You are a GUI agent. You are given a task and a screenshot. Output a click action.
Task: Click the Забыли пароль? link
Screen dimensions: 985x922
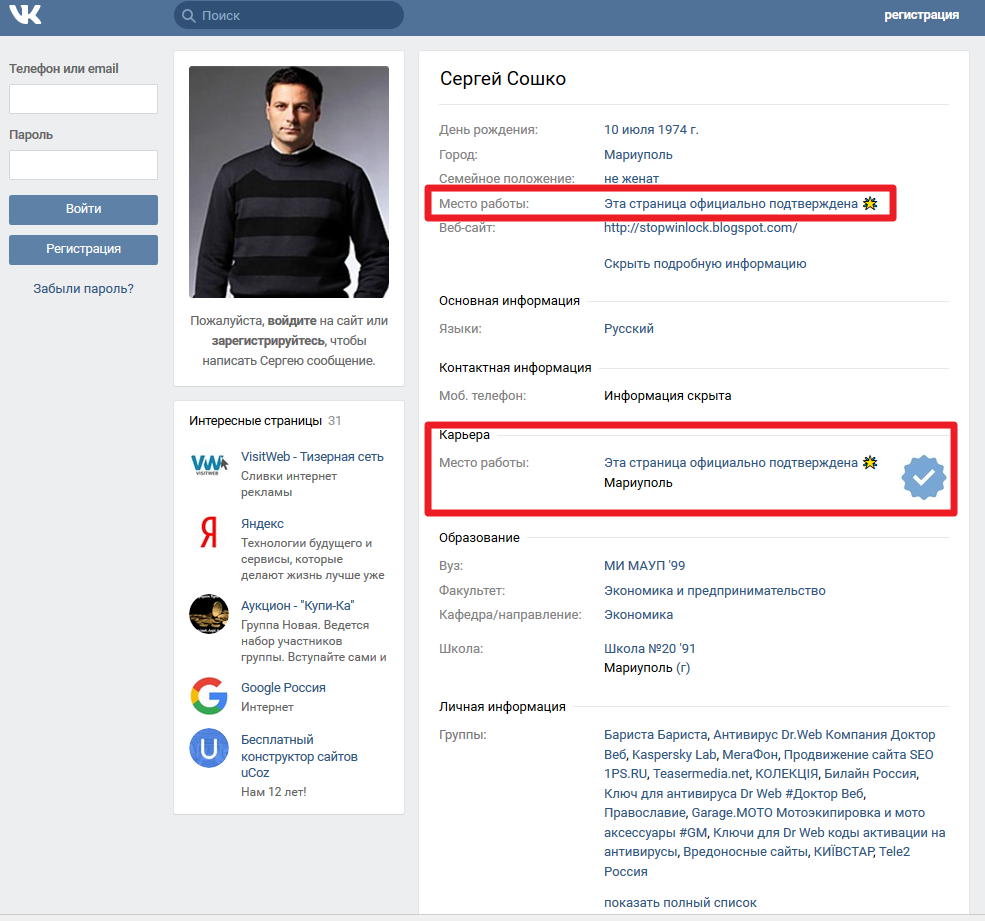(83, 289)
